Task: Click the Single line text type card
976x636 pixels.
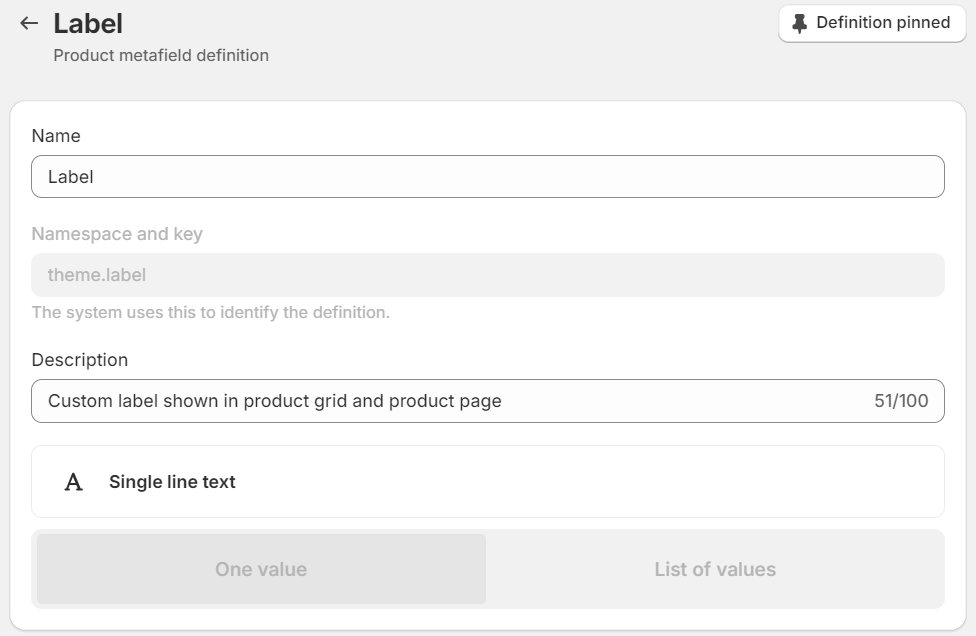Action: pos(488,482)
